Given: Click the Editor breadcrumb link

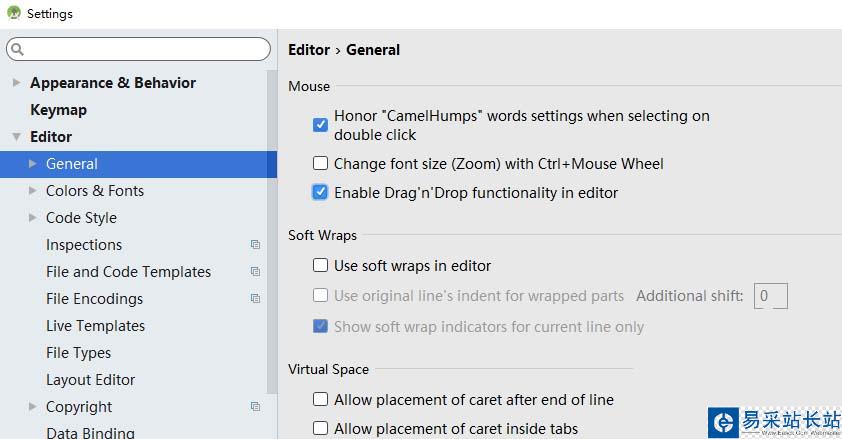Looking at the screenshot, I should point(308,50).
